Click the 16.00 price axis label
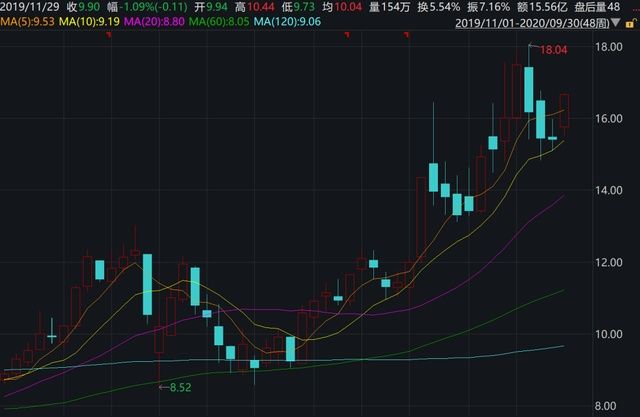This screenshot has height=417, width=640. coord(609,119)
